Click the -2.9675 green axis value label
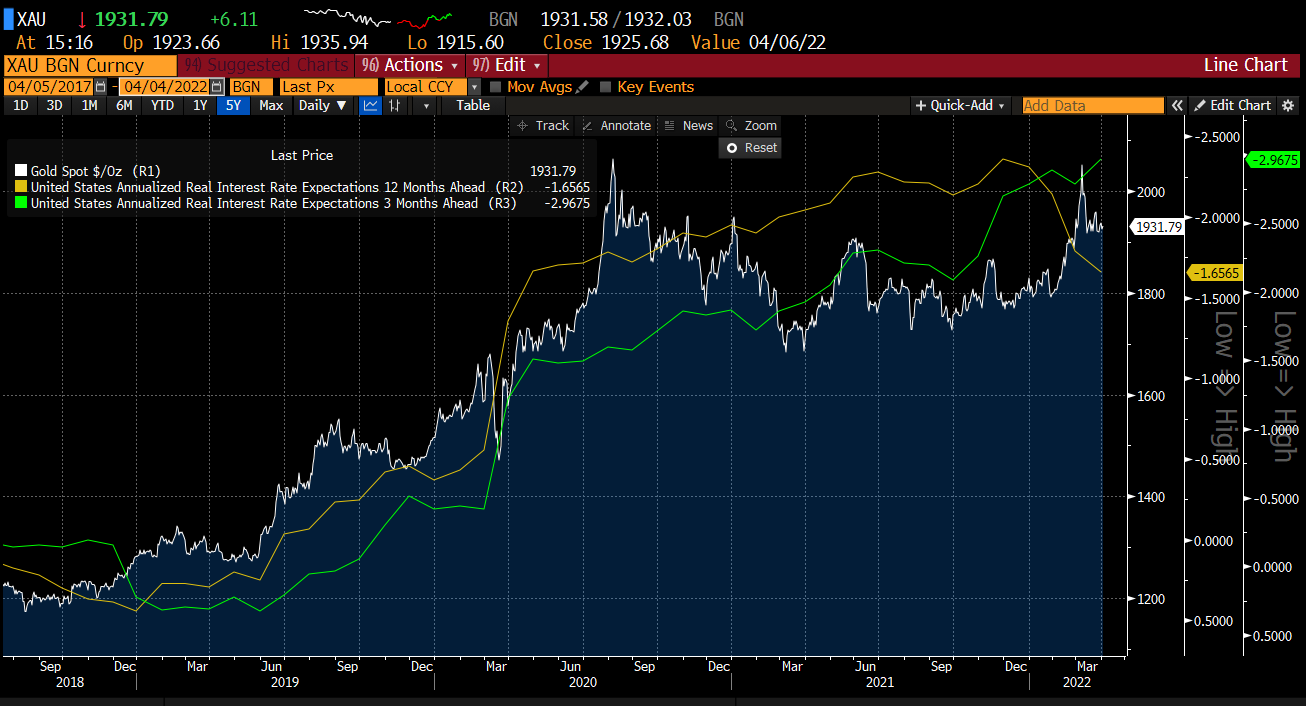The image size is (1306, 706). click(x=1271, y=159)
